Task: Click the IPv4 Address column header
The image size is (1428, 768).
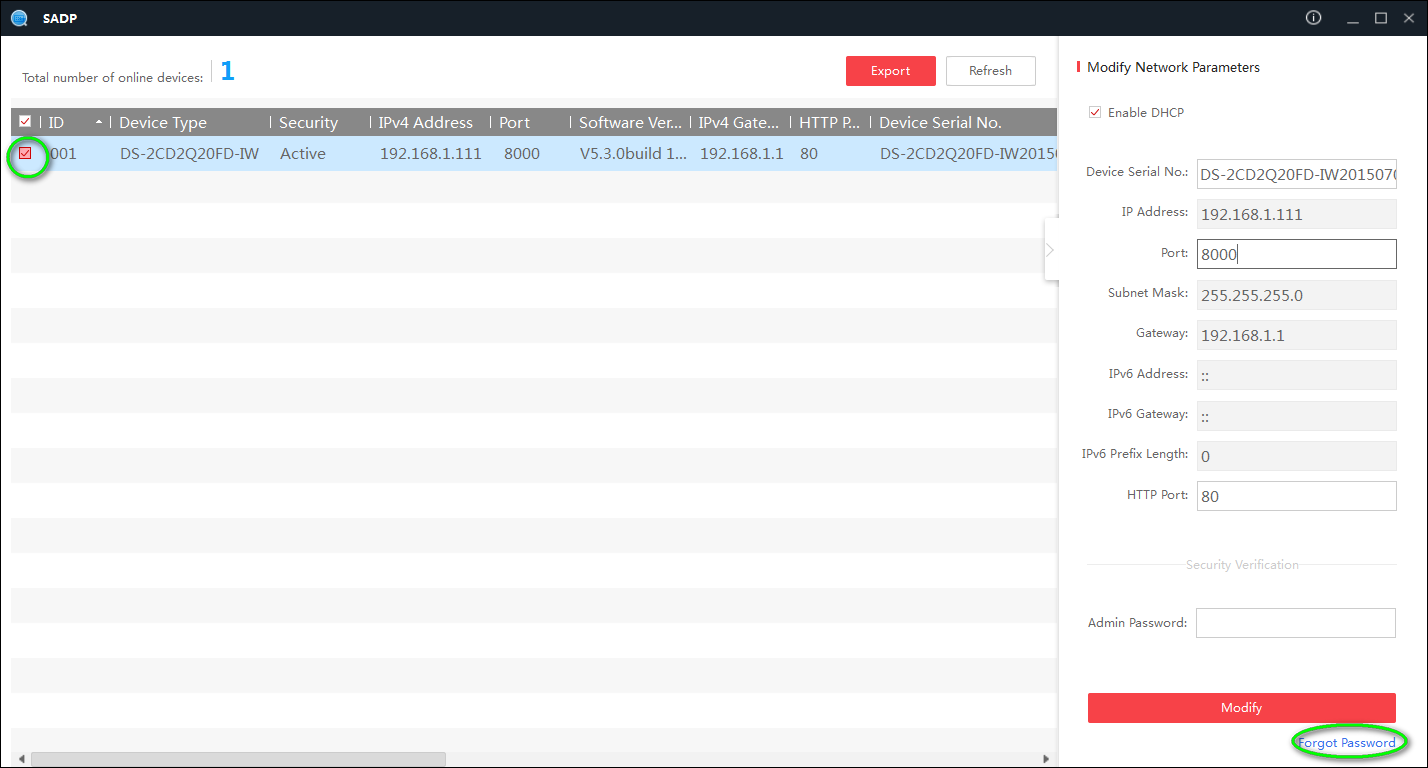Action: 426,121
